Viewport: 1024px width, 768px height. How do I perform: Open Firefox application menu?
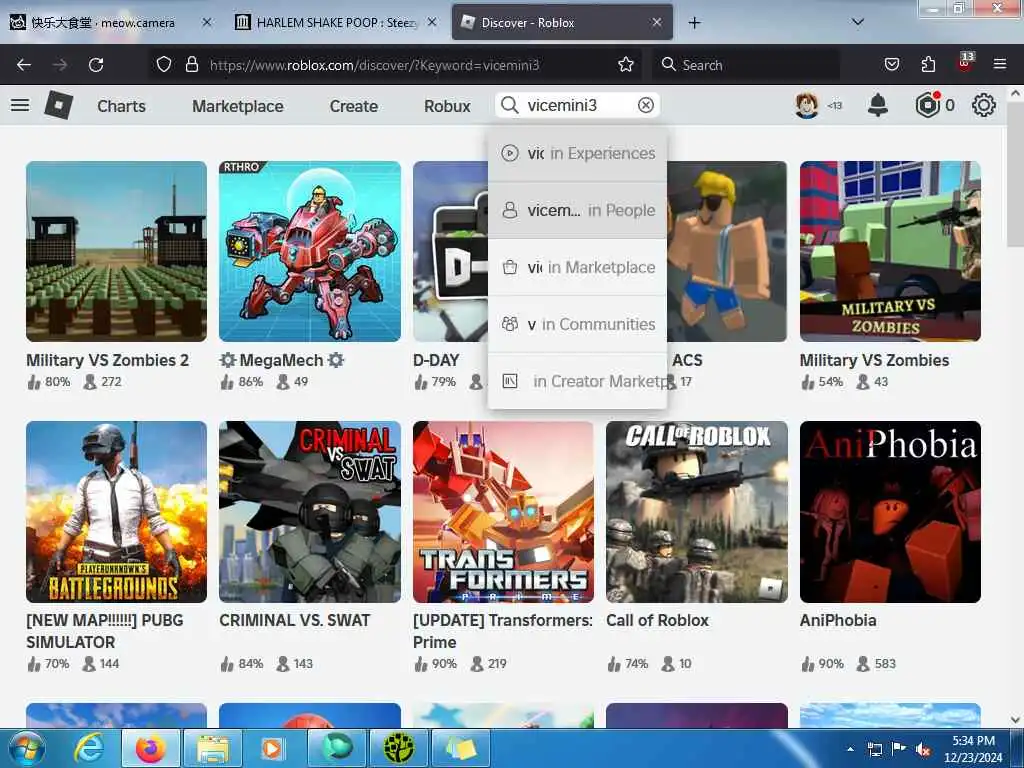click(1000, 64)
